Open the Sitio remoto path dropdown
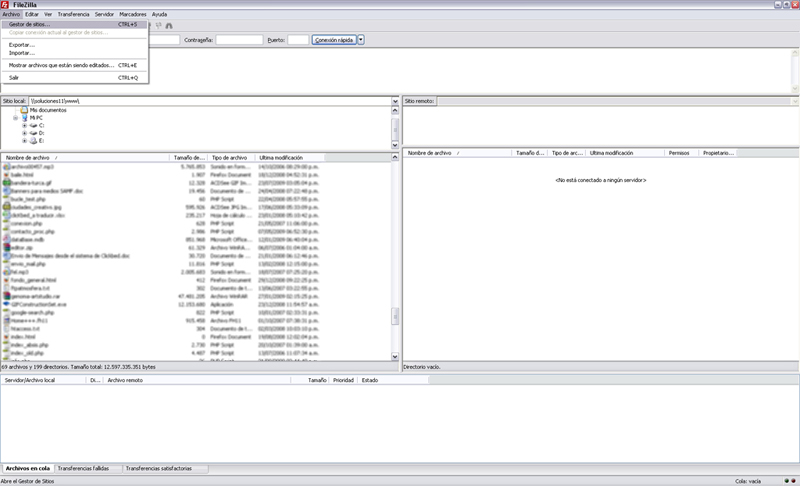The width and height of the screenshot is (800, 486). tap(795, 101)
